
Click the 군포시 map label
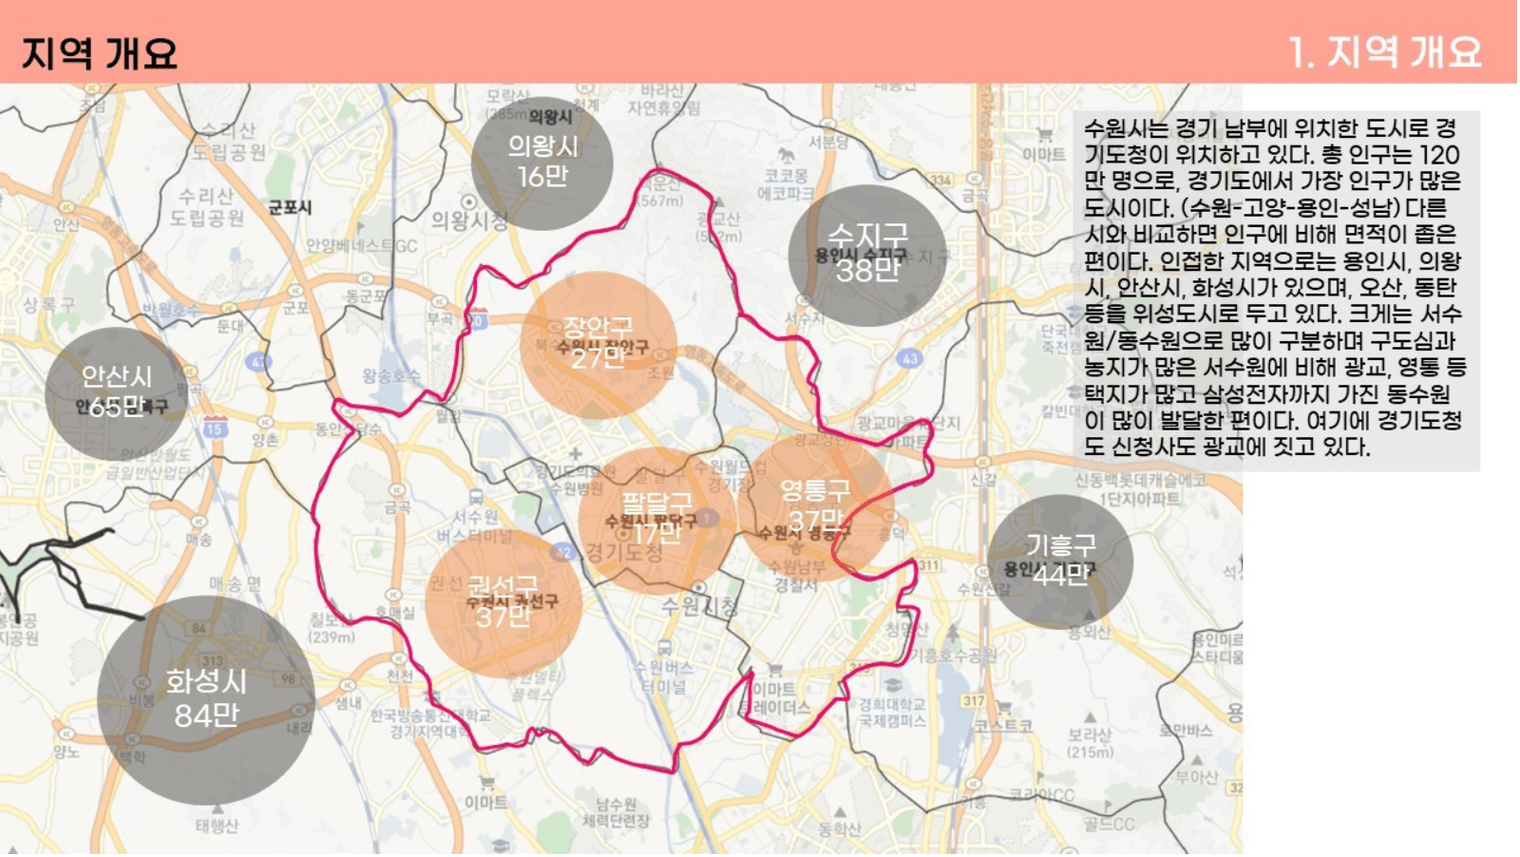tap(290, 207)
